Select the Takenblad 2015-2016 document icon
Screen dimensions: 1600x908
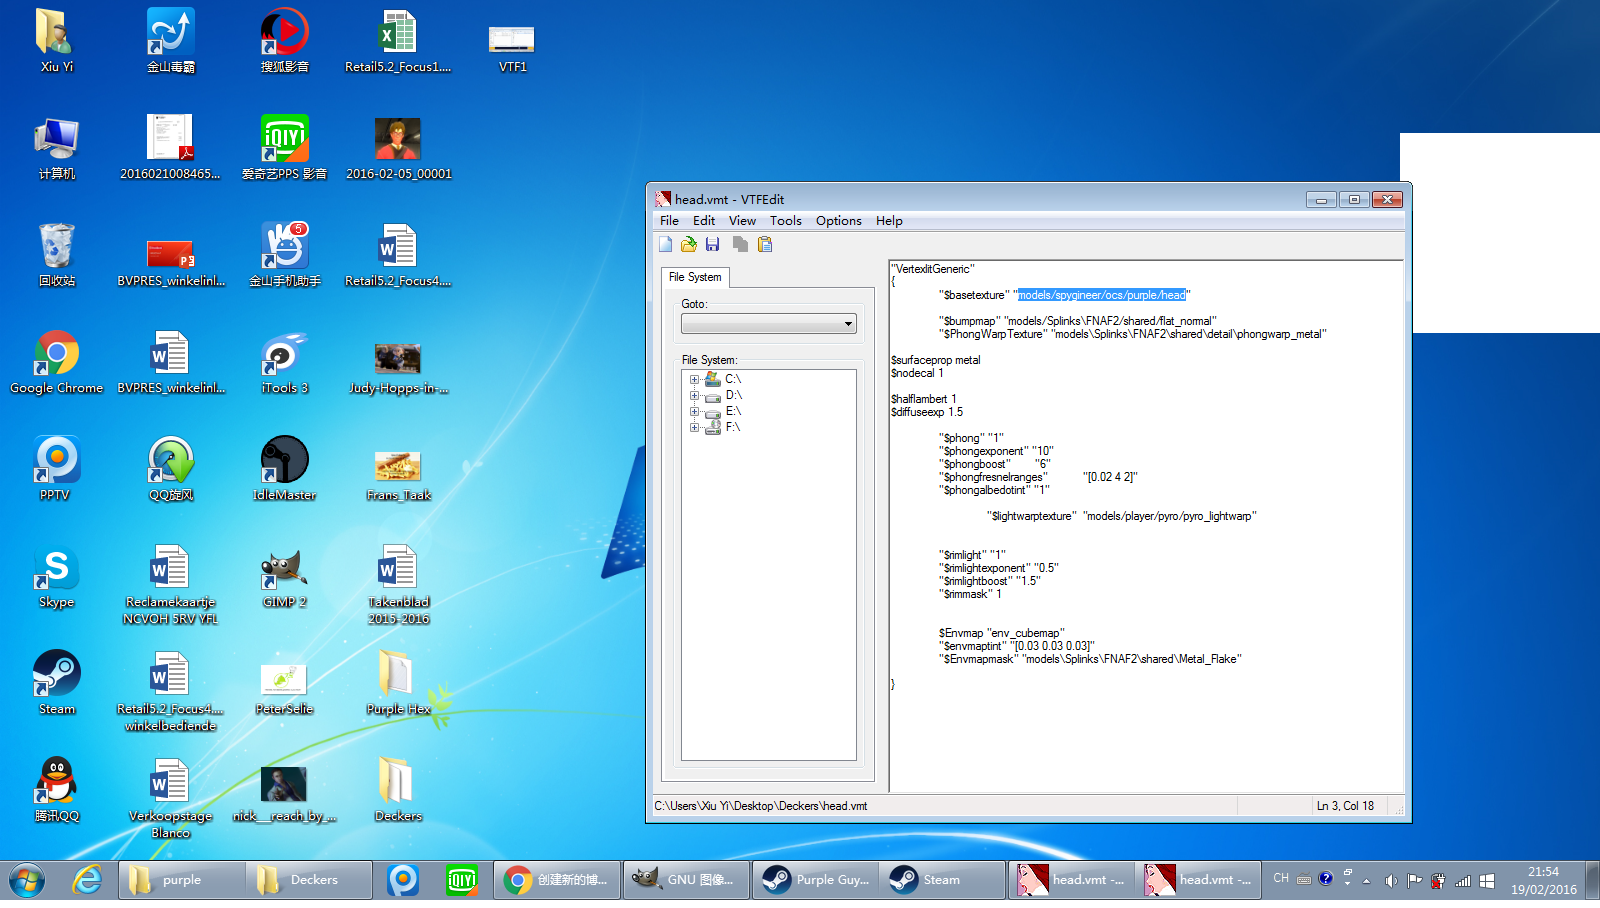398,585
